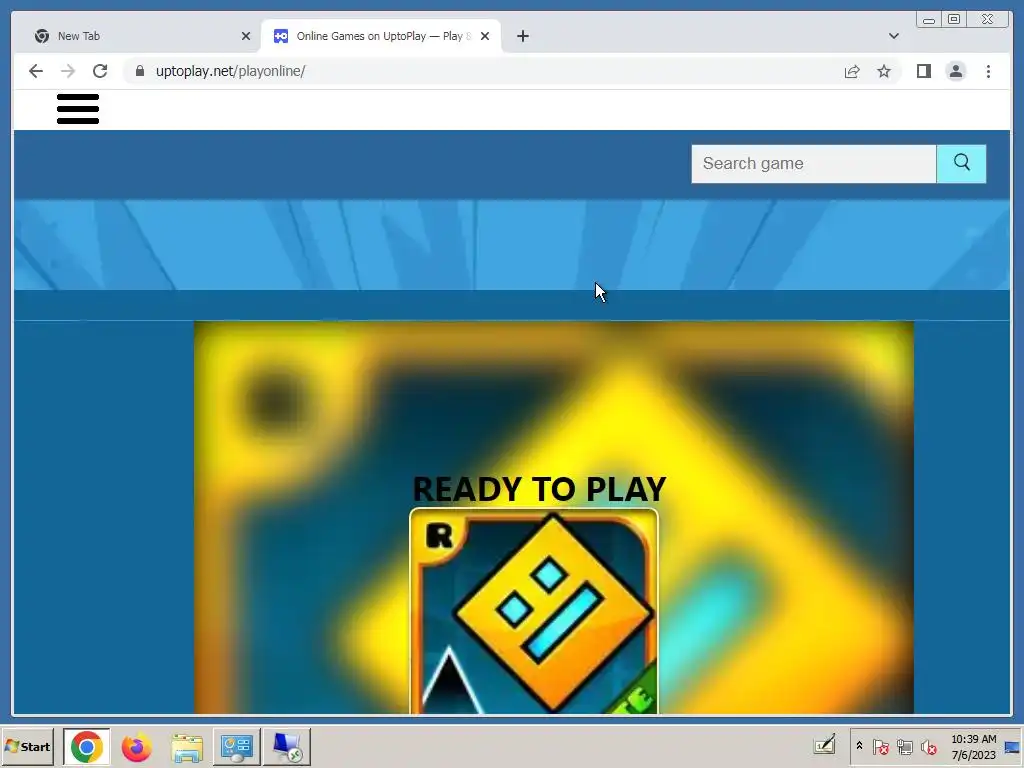Click the volume speaker tray icon

(x=929, y=746)
